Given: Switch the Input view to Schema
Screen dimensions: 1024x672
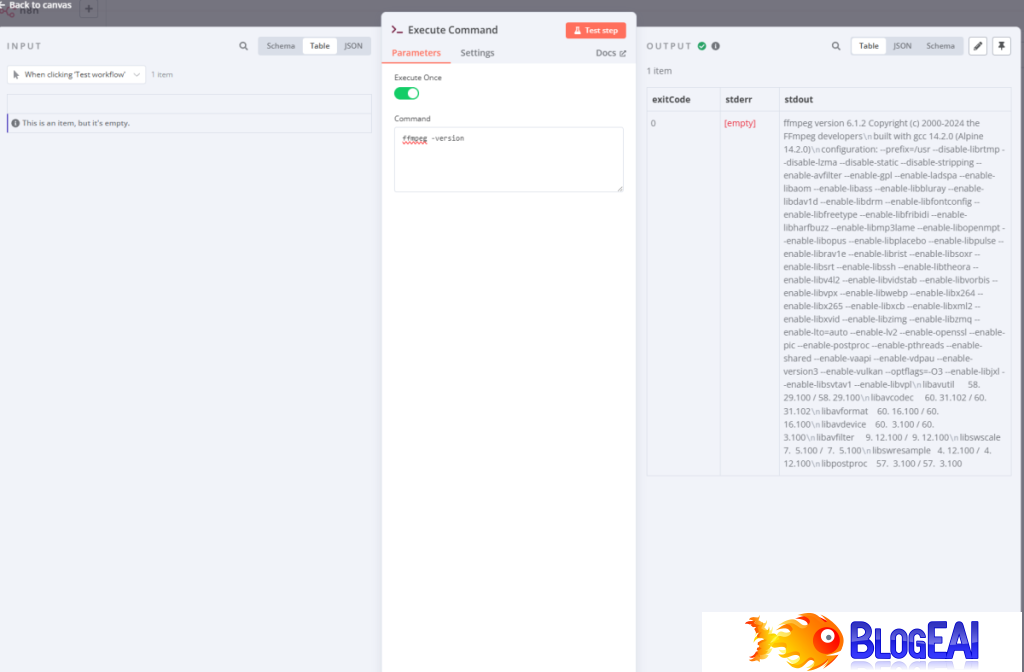Looking at the screenshot, I should point(280,46).
